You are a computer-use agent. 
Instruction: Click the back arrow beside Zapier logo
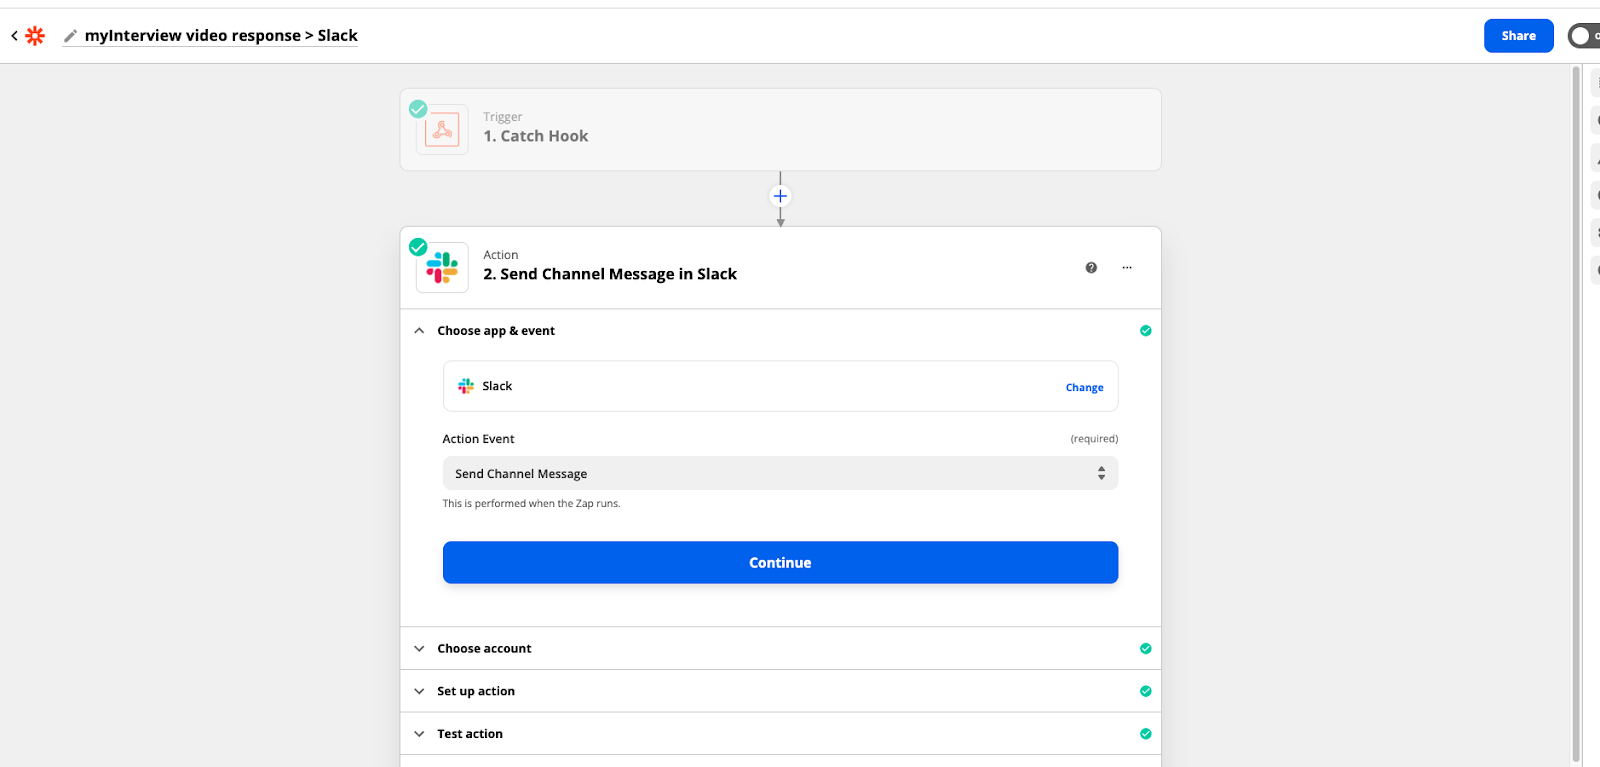coord(14,36)
